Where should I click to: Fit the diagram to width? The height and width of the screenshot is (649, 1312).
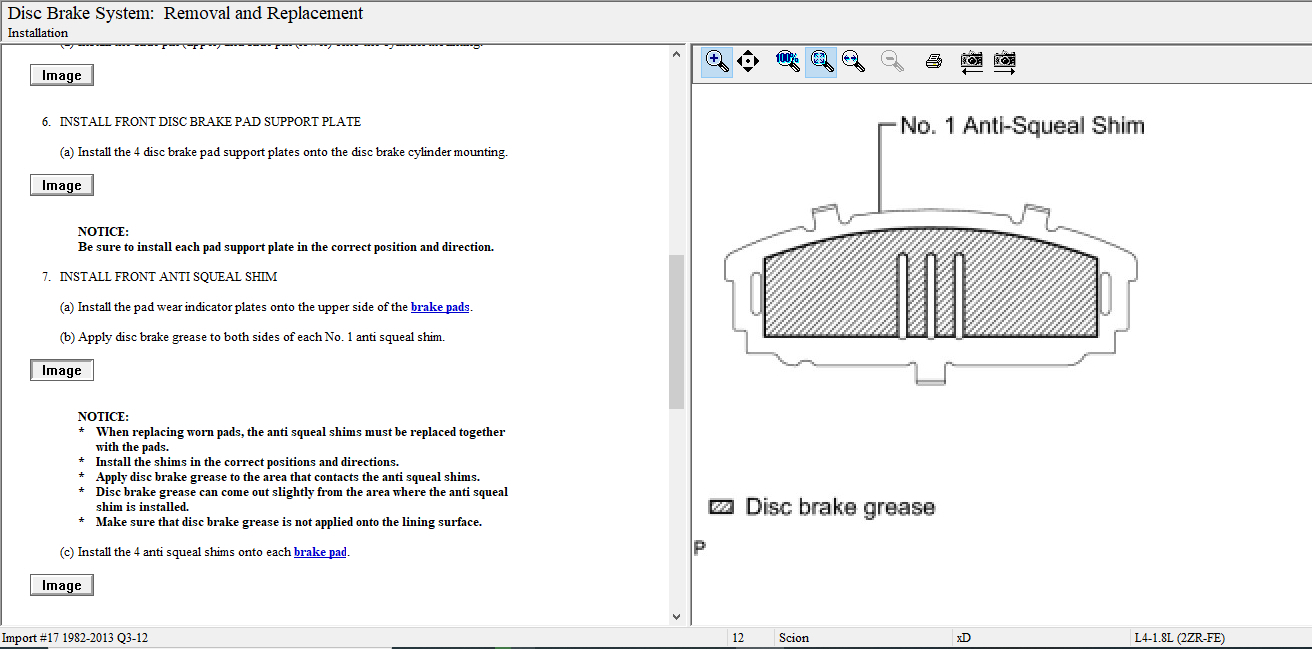click(853, 61)
